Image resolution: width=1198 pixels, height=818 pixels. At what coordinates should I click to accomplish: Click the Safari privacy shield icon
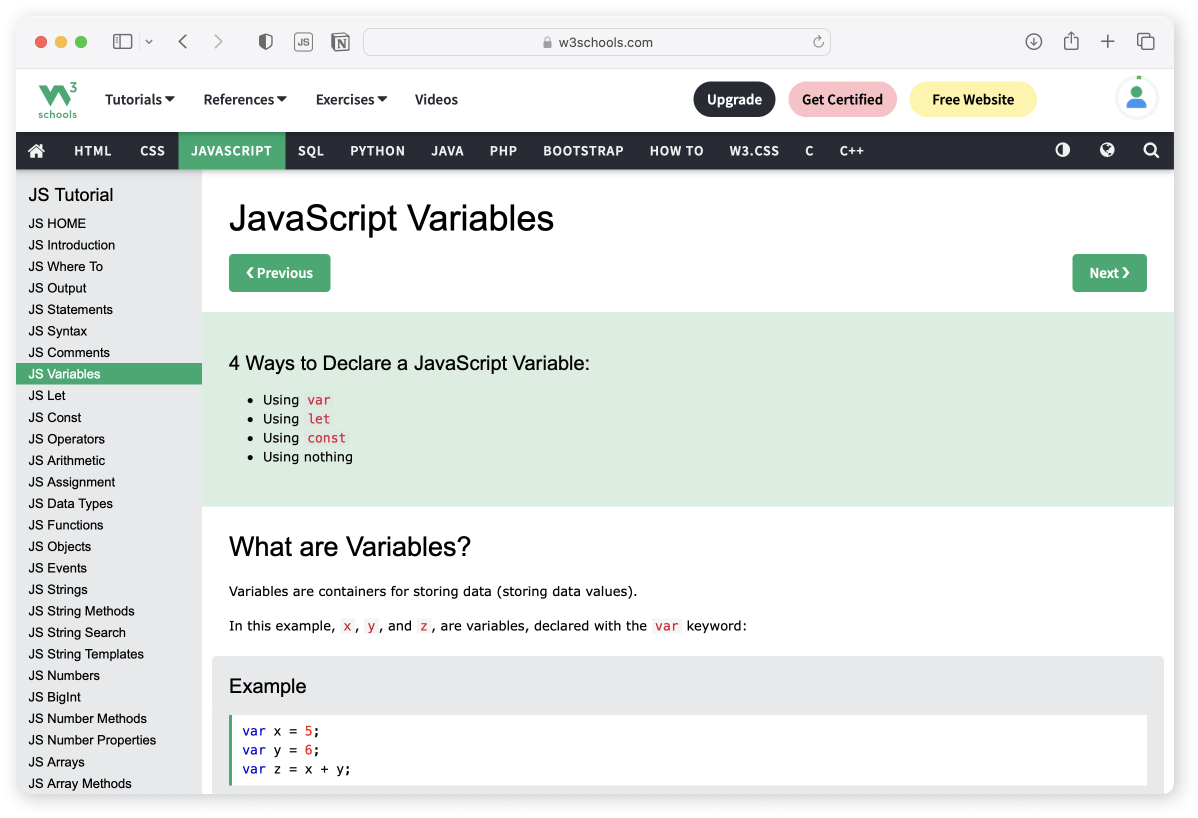pyautogui.click(x=265, y=42)
